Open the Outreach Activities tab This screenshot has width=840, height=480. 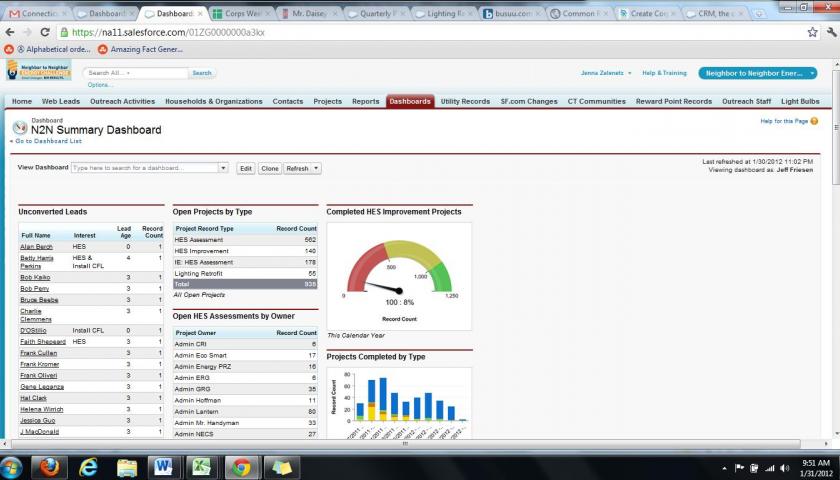(x=122, y=101)
